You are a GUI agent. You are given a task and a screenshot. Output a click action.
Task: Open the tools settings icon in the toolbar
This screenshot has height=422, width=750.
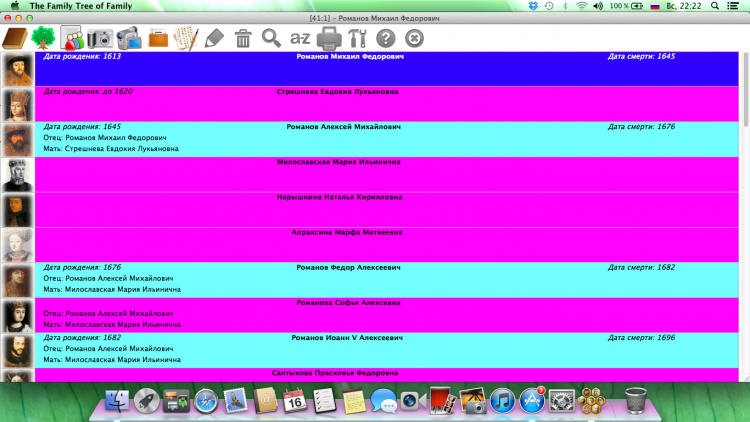357,38
